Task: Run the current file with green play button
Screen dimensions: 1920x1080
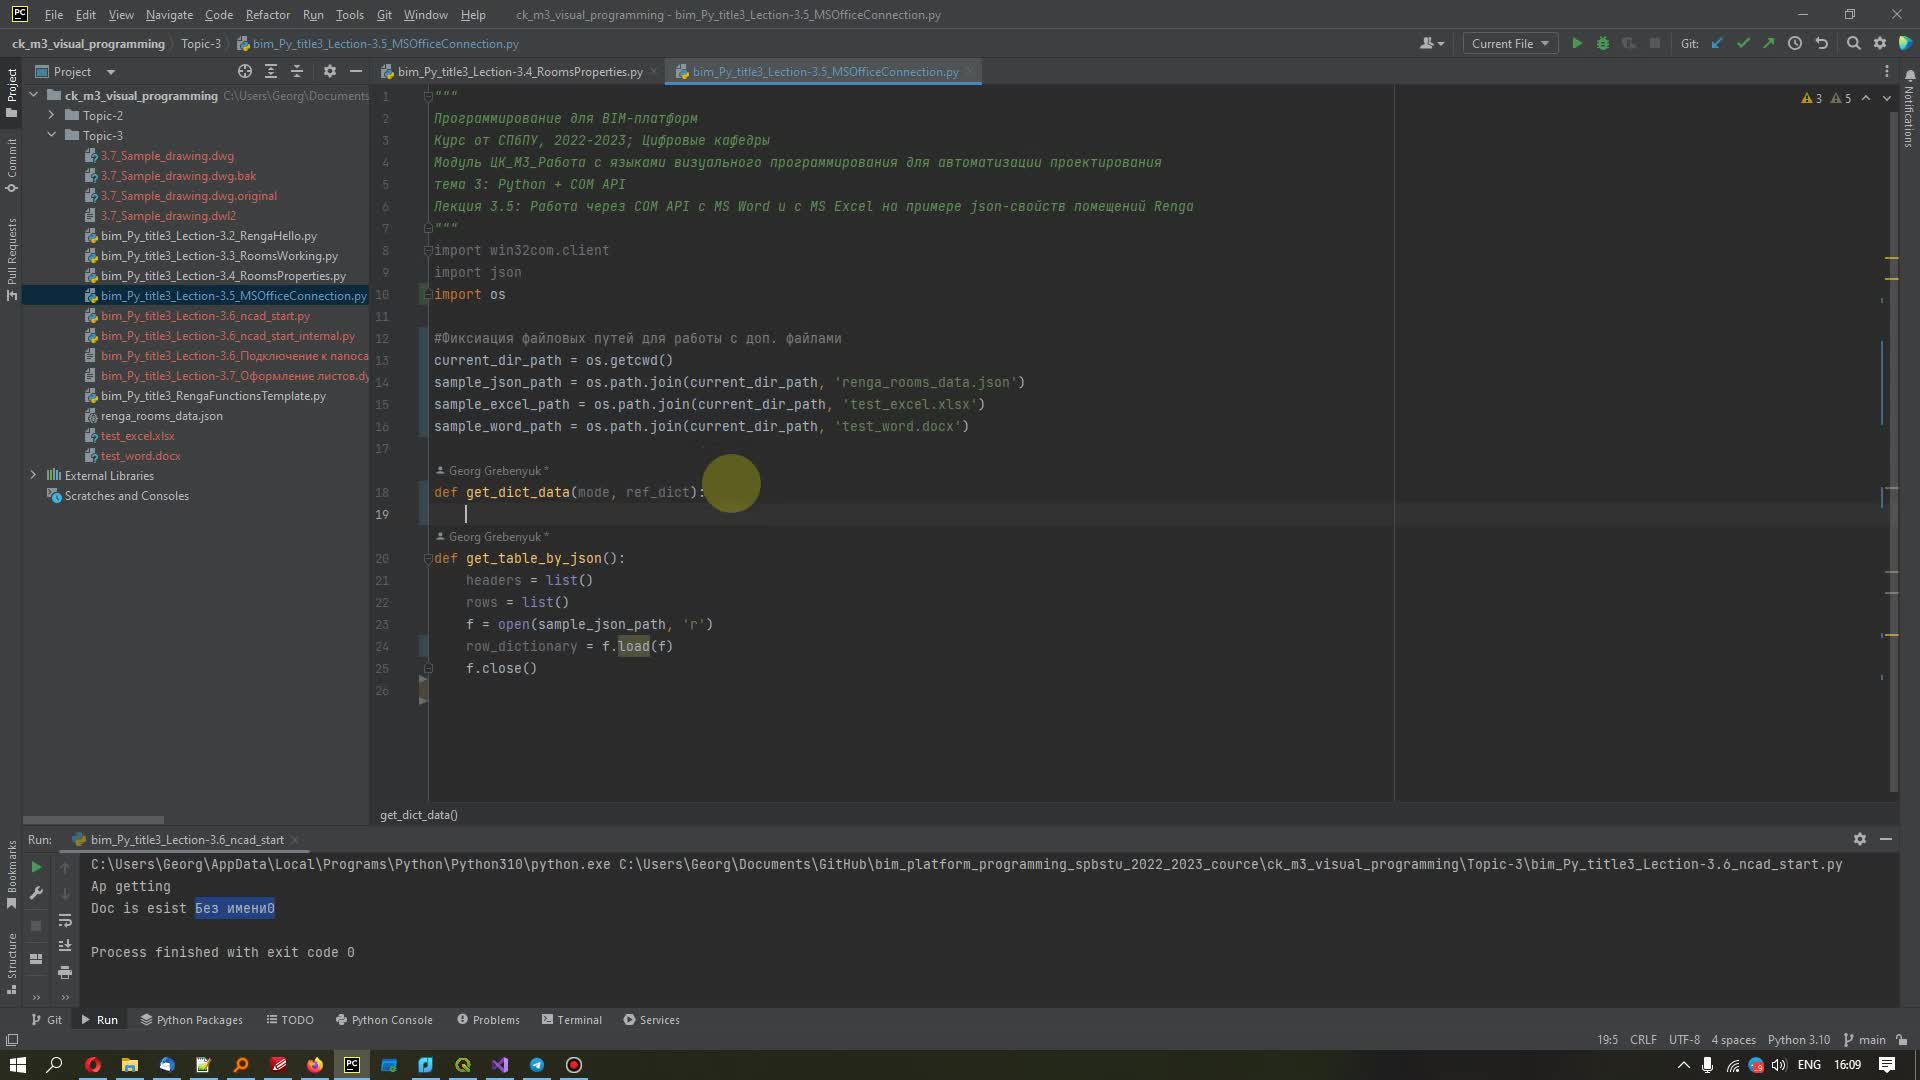Action: (1577, 43)
